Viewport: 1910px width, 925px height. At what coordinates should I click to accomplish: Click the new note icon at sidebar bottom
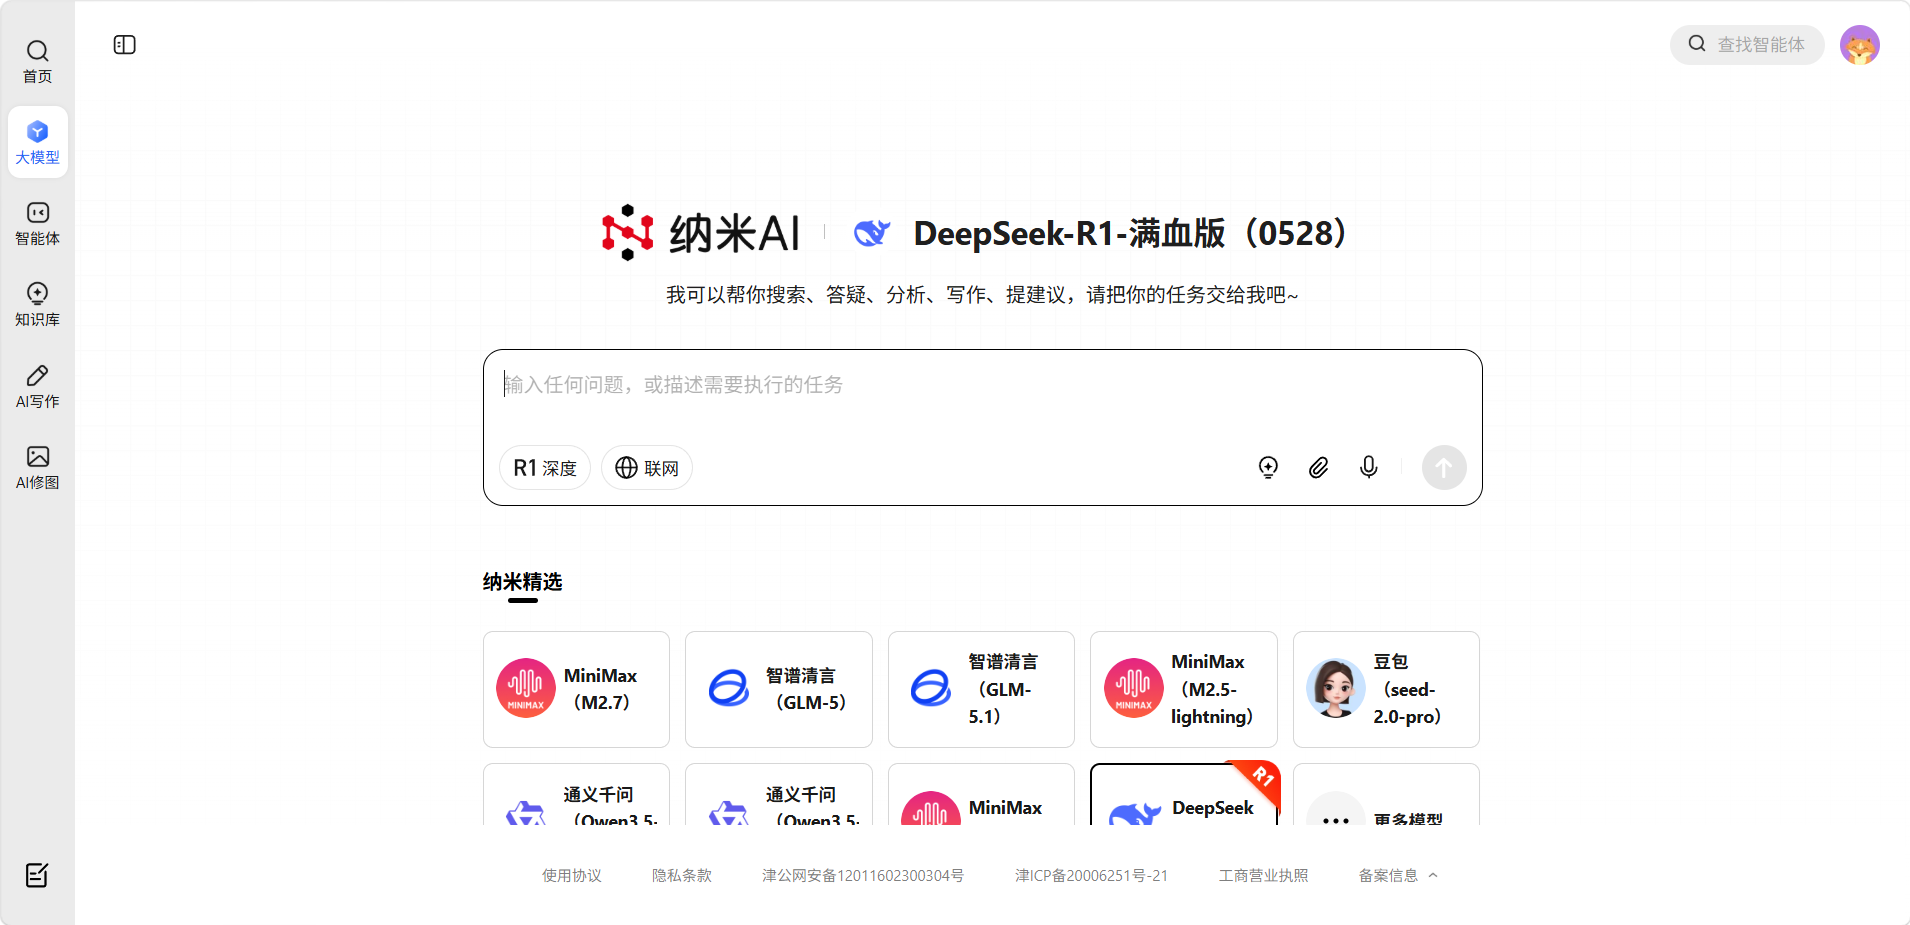[x=37, y=875]
